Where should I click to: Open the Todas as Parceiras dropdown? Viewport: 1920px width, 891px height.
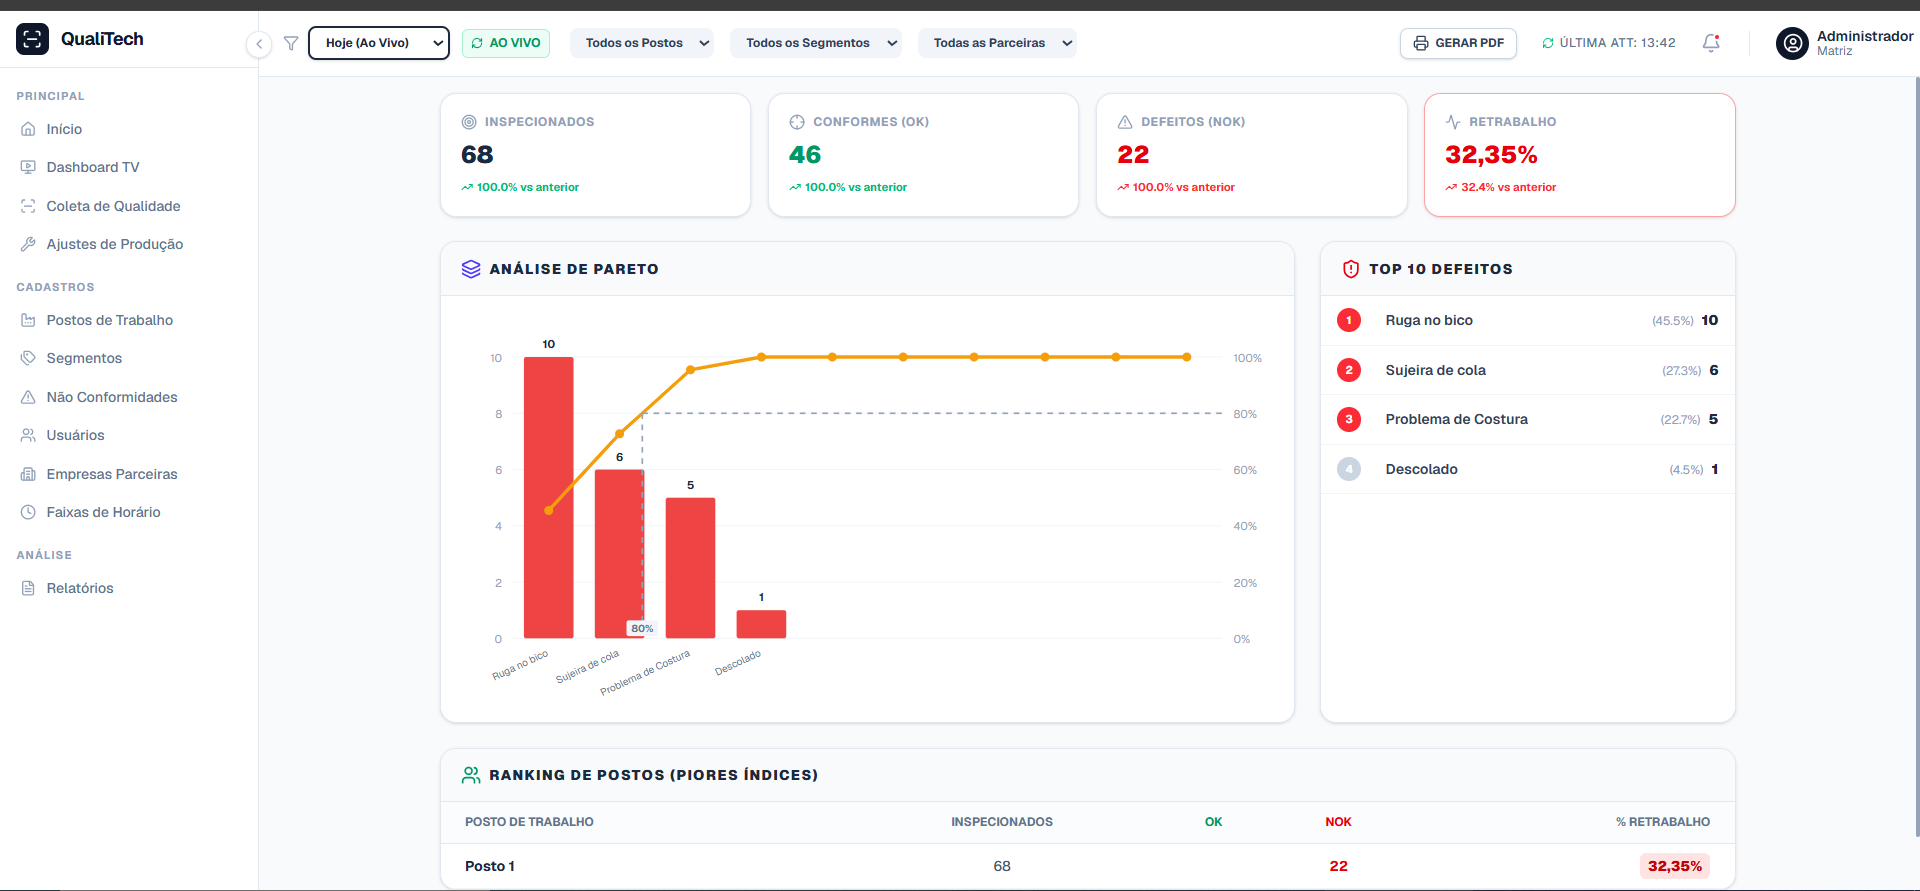pos(997,43)
